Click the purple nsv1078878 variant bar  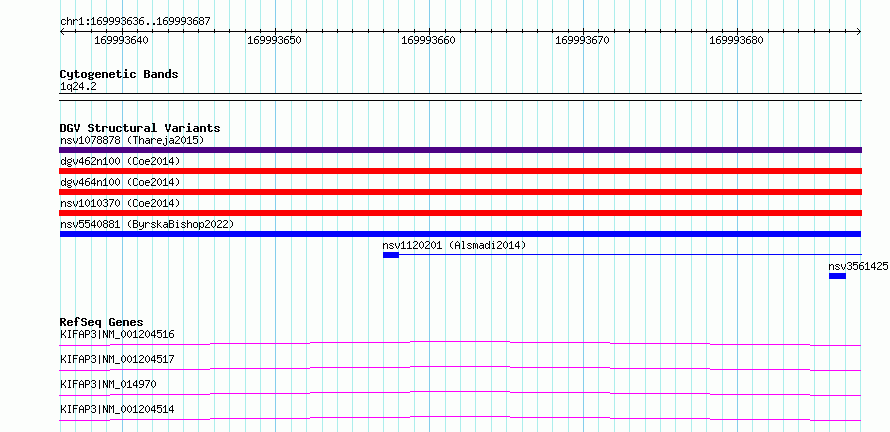460,150
